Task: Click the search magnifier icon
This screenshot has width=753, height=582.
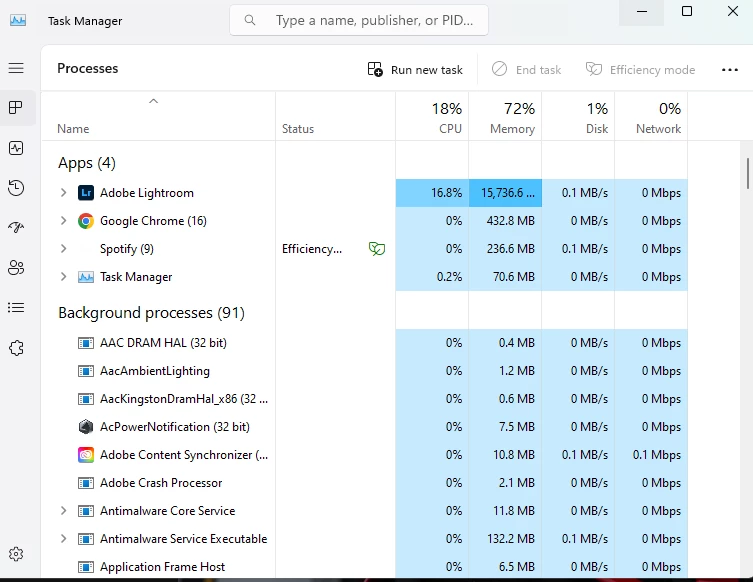Action: click(250, 20)
